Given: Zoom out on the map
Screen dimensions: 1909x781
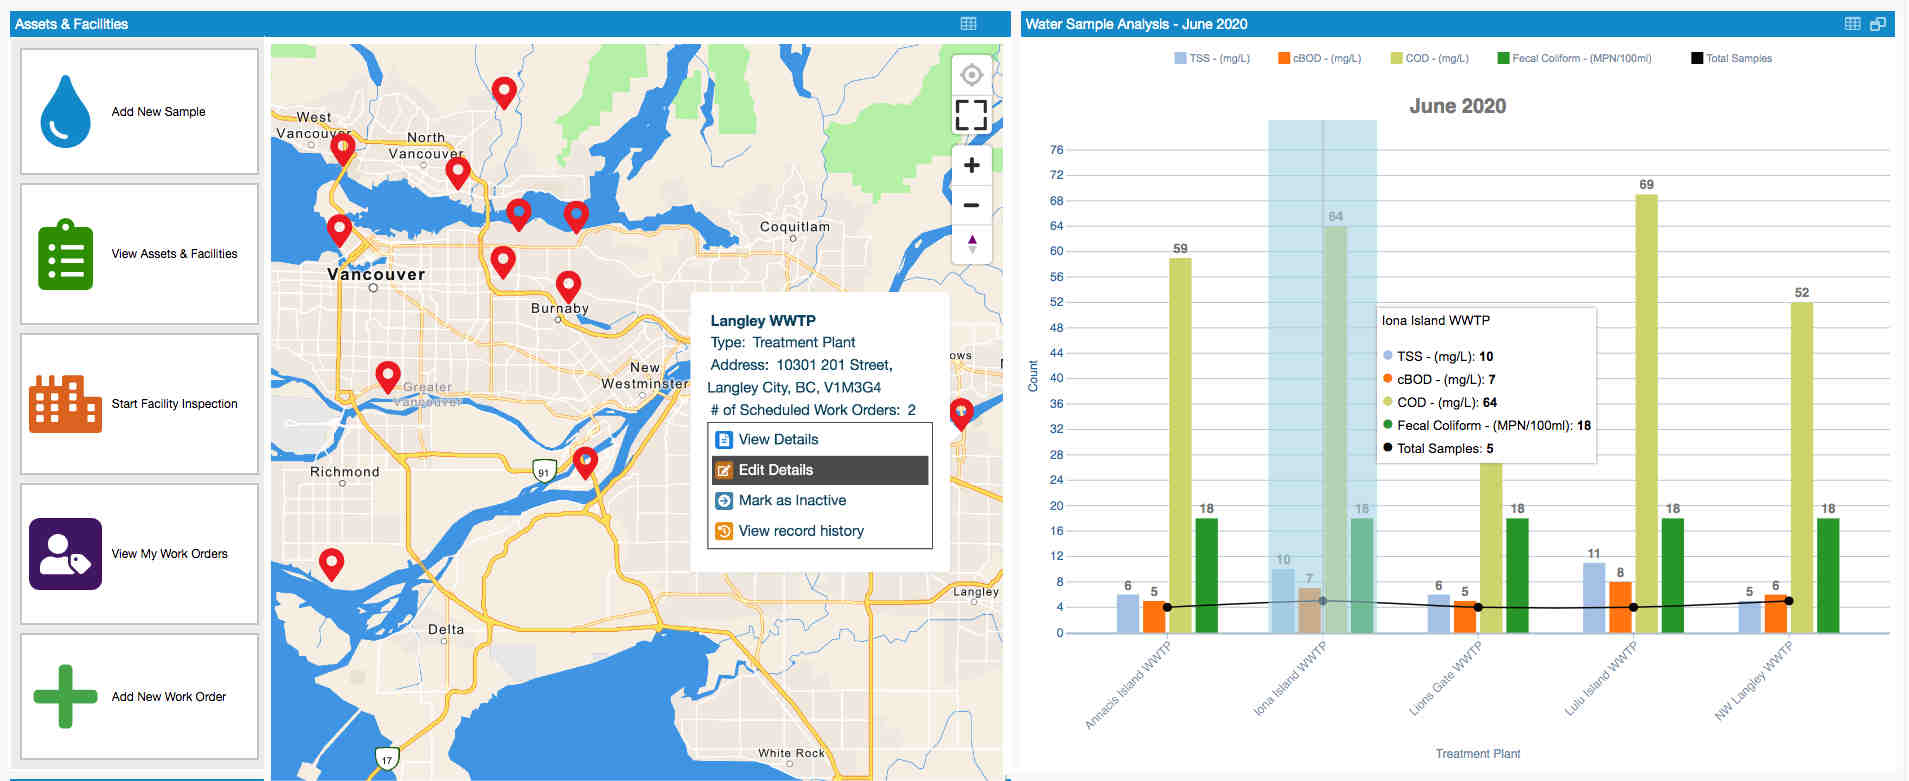Looking at the screenshot, I should coord(971,205).
